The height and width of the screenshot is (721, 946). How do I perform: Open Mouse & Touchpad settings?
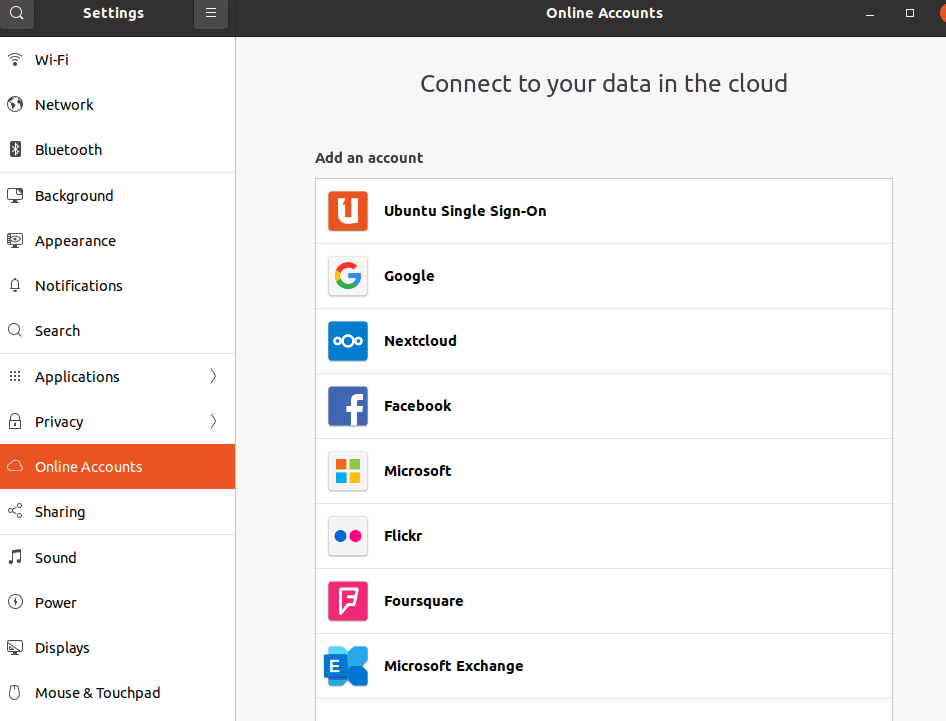118,693
